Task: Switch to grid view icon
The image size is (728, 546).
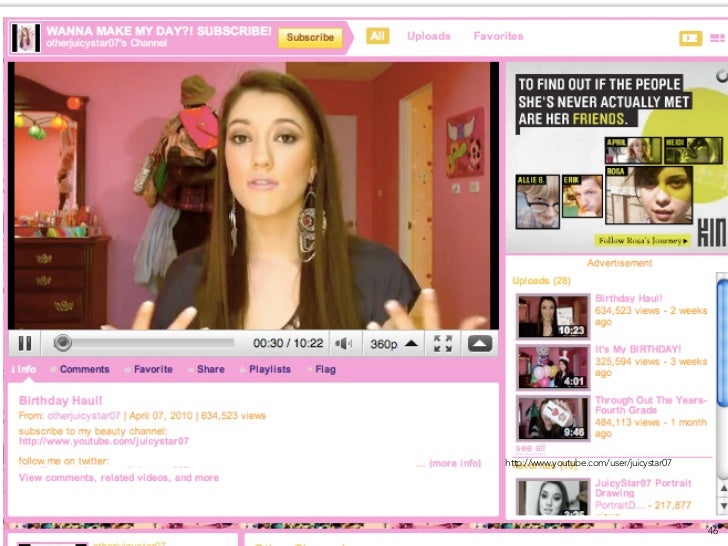Action: pos(717,38)
